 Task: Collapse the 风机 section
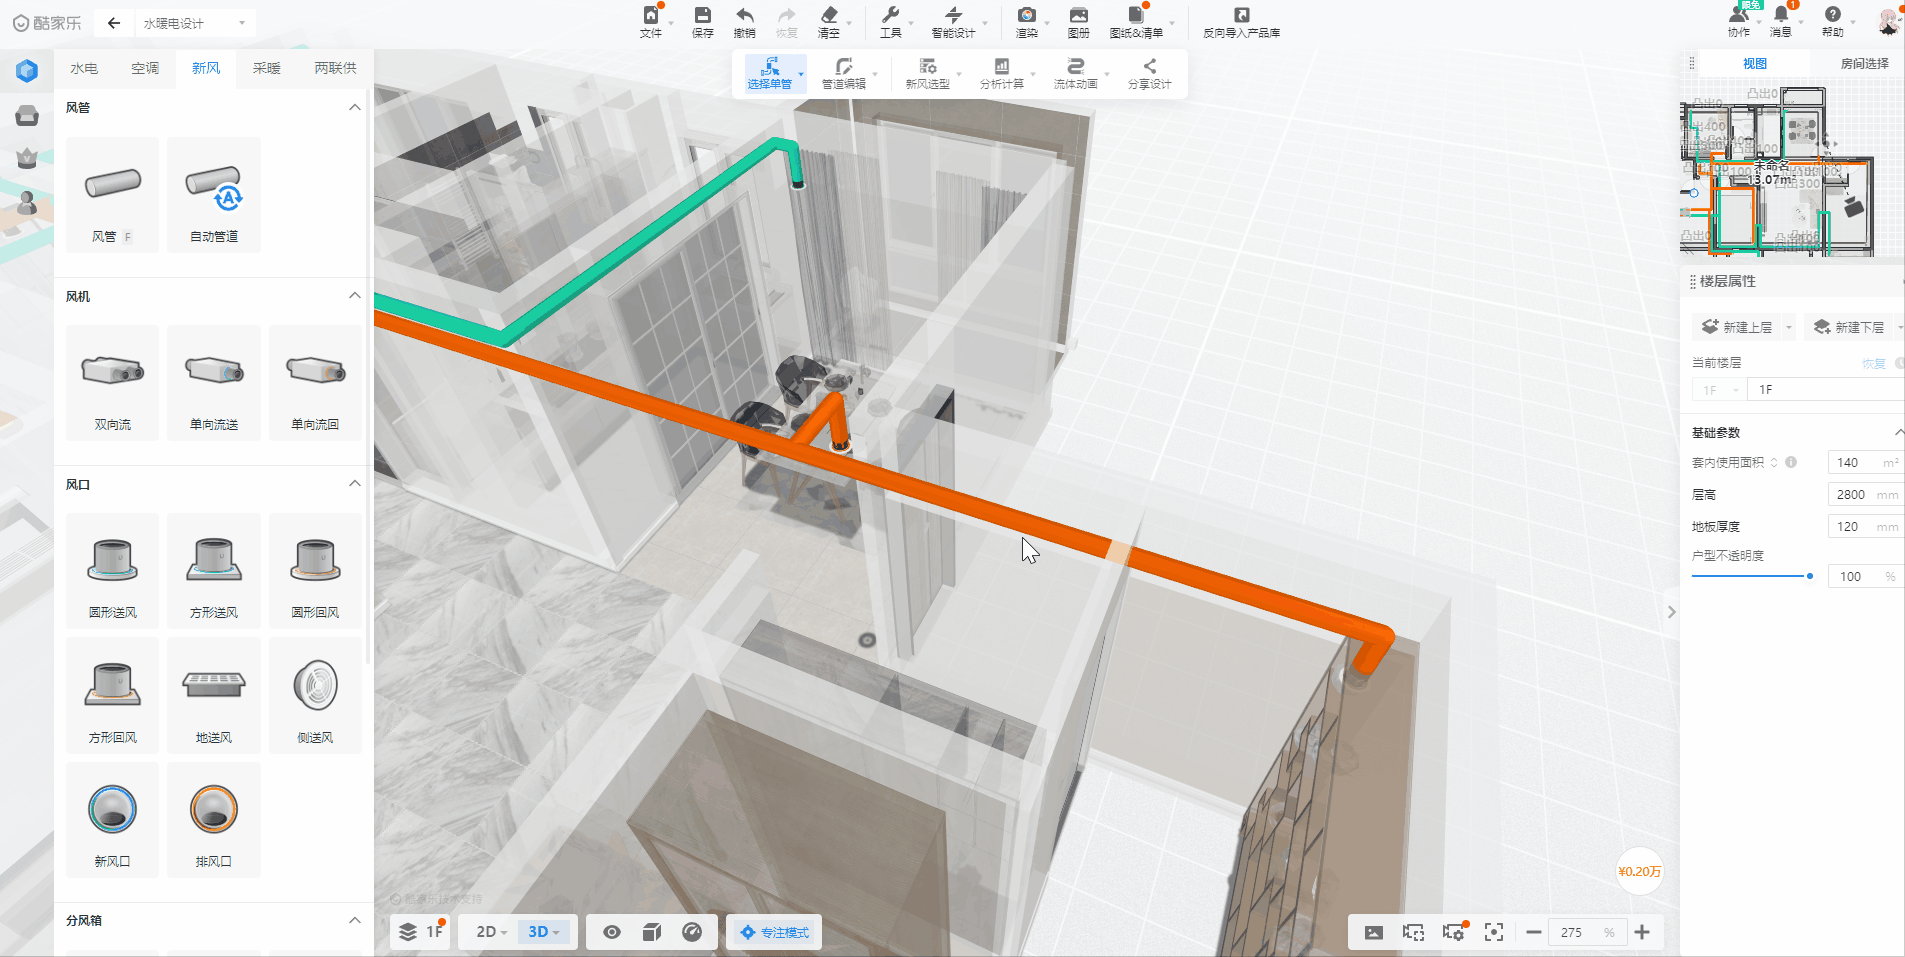tap(354, 296)
